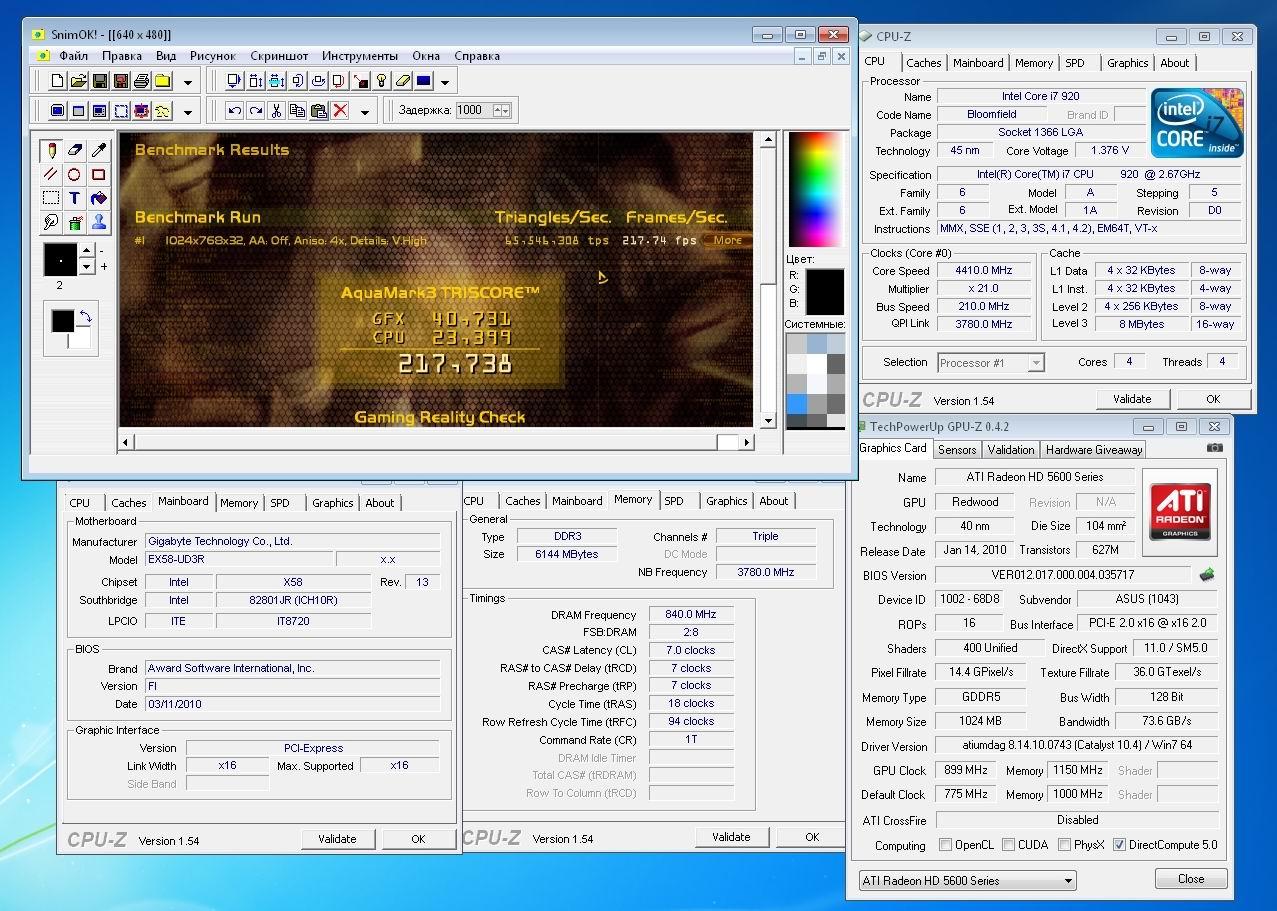The width and height of the screenshot is (1277, 911).
Task: Redo the edit in SnimOK toolbar
Action: coord(255,110)
